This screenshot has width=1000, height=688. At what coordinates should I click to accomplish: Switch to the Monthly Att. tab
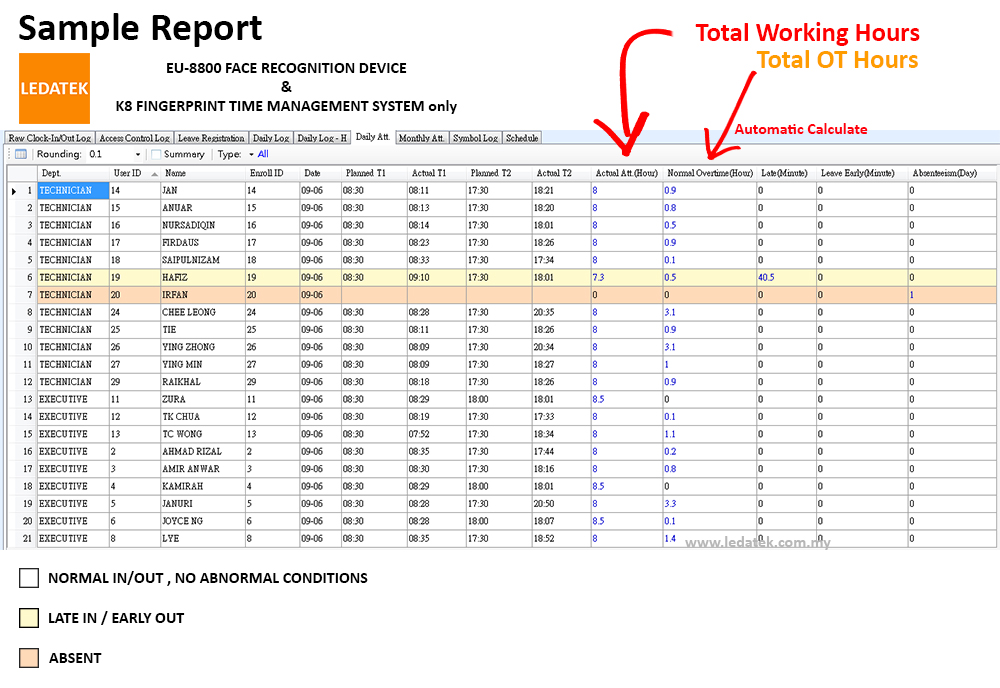[x=422, y=138]
